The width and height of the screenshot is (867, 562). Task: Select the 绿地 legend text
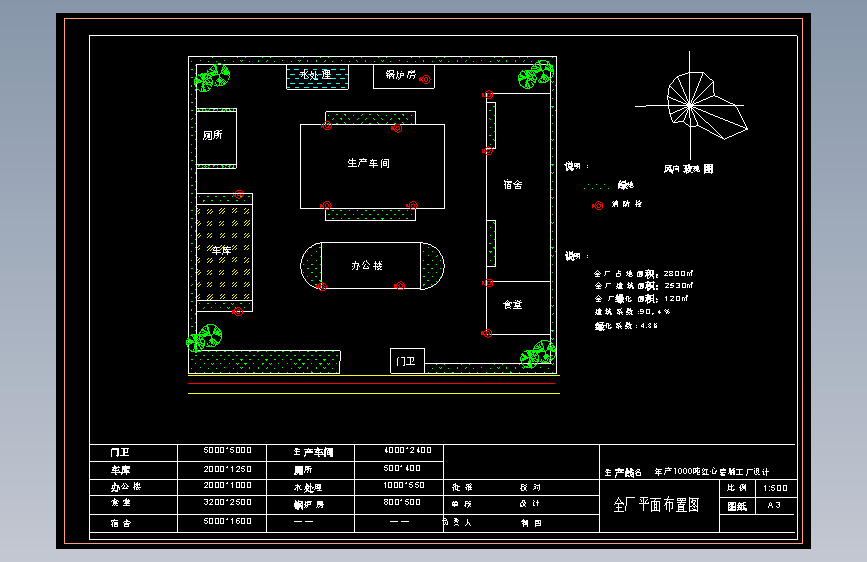[625, 185]
